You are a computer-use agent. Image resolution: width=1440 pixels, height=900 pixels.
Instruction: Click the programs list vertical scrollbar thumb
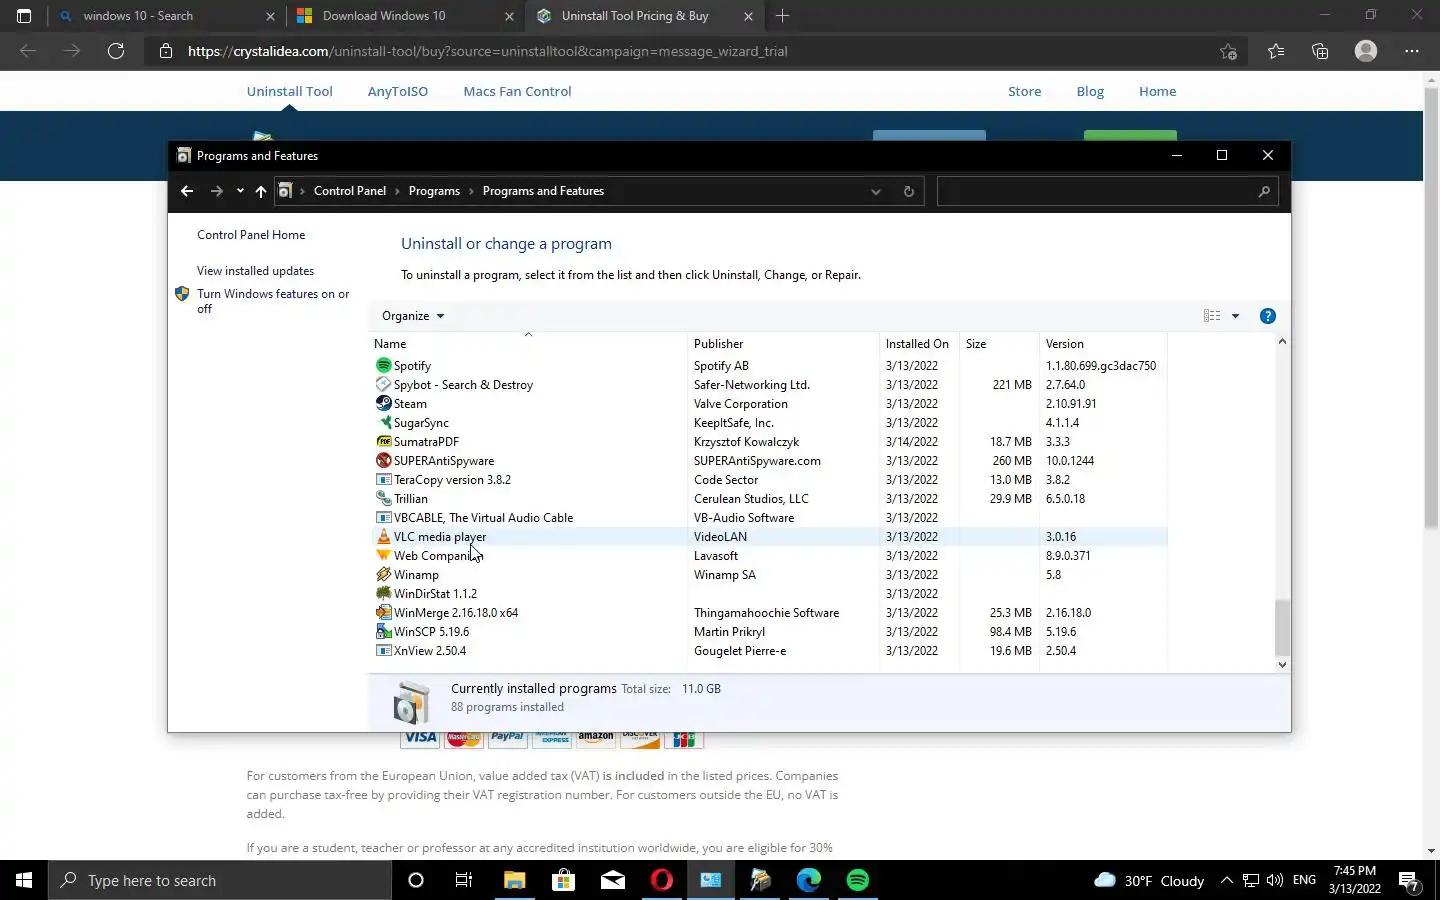(x=1282, y=626)
